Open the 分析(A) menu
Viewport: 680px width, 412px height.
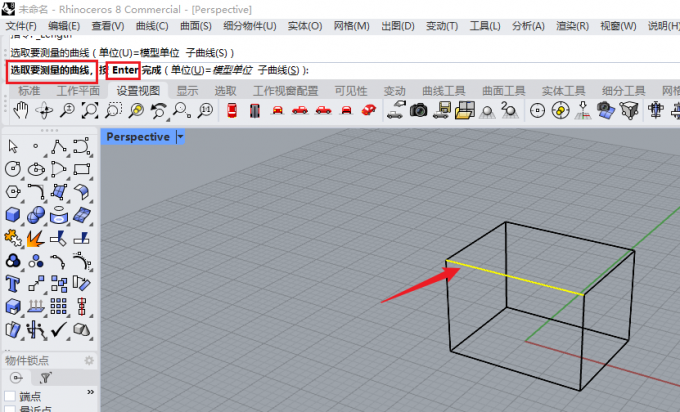[528, 26]
